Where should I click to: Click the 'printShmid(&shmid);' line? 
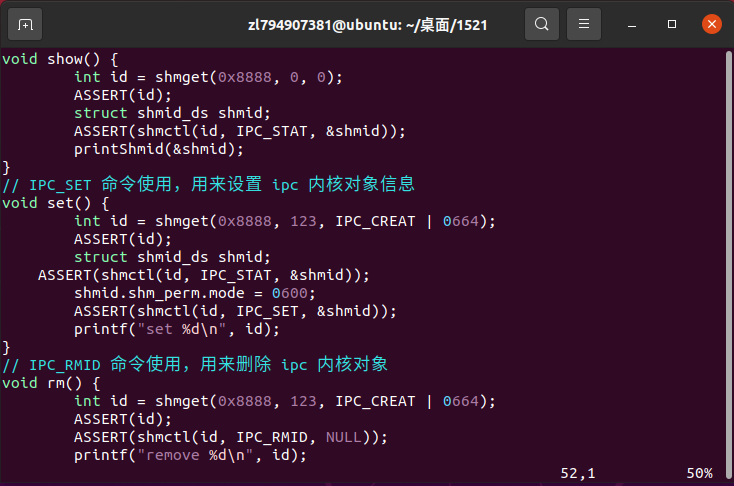pyautogui.click(x=159, y=149)
